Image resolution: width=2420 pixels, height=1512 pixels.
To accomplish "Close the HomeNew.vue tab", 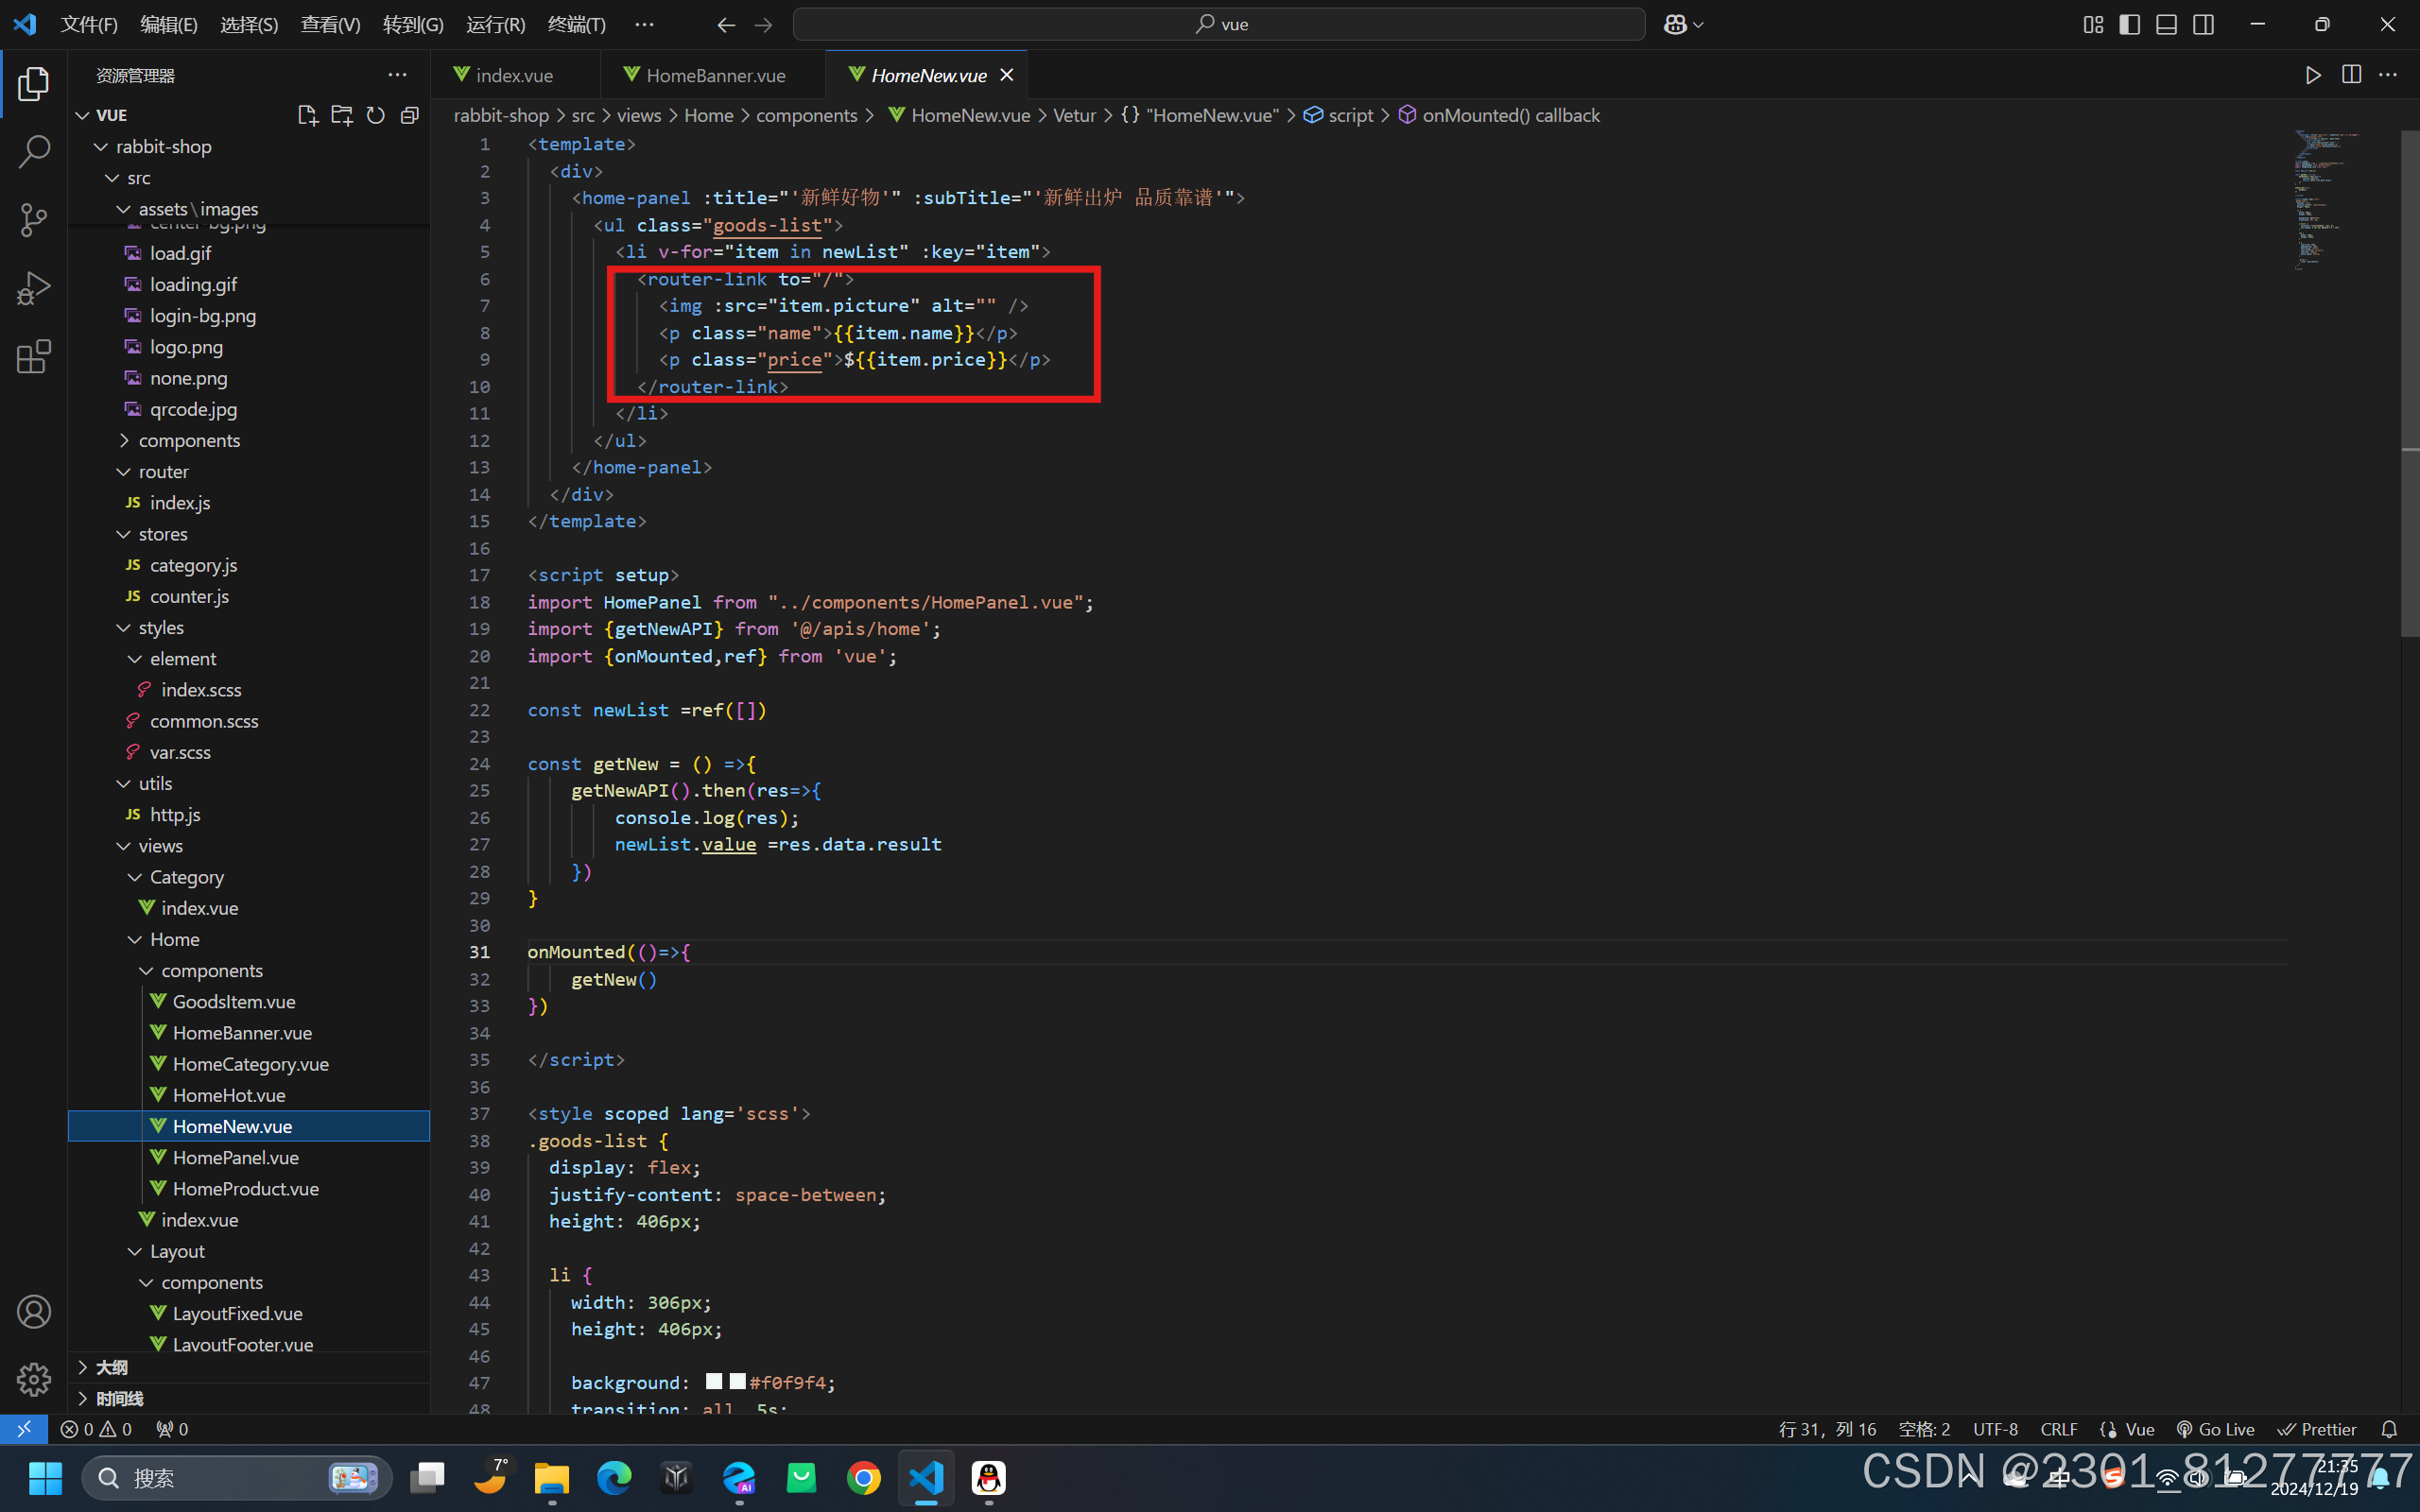I will (1007, 75).
